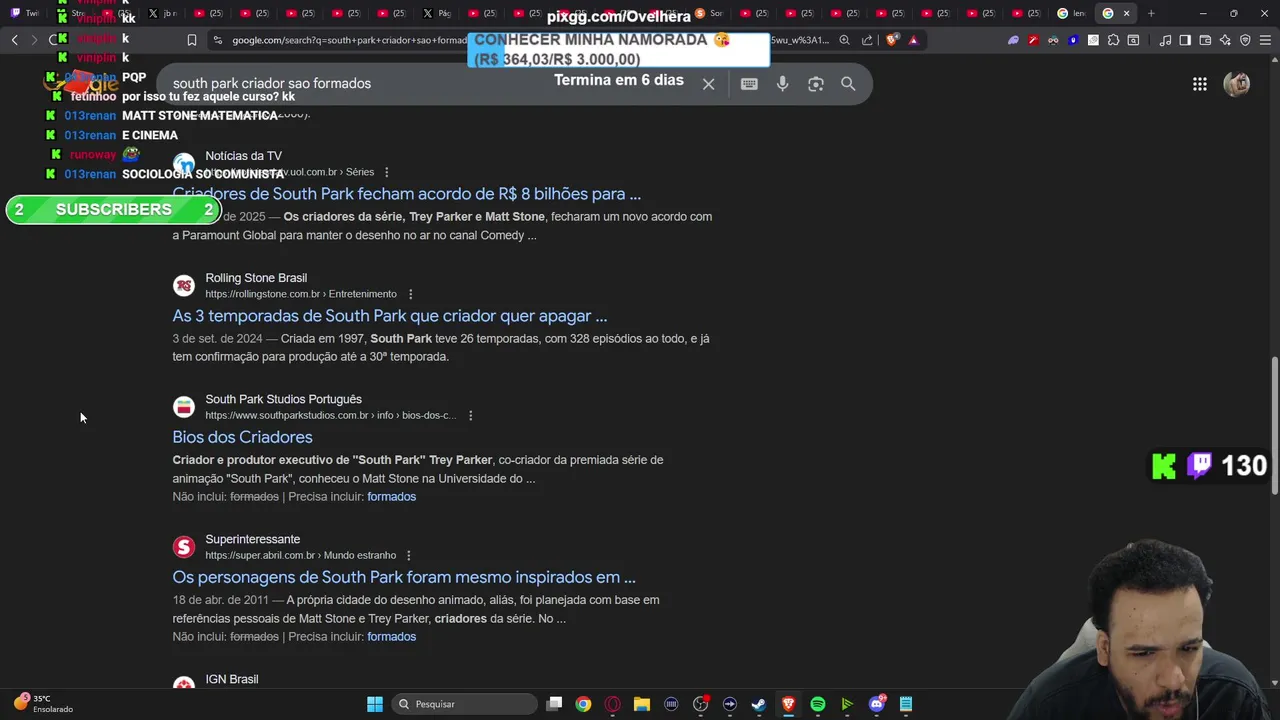Open the 'Bios dos Criadores' result
The width and height of the screenshot is (1280, 720).
pyautogui.click(x=242, y=437)
